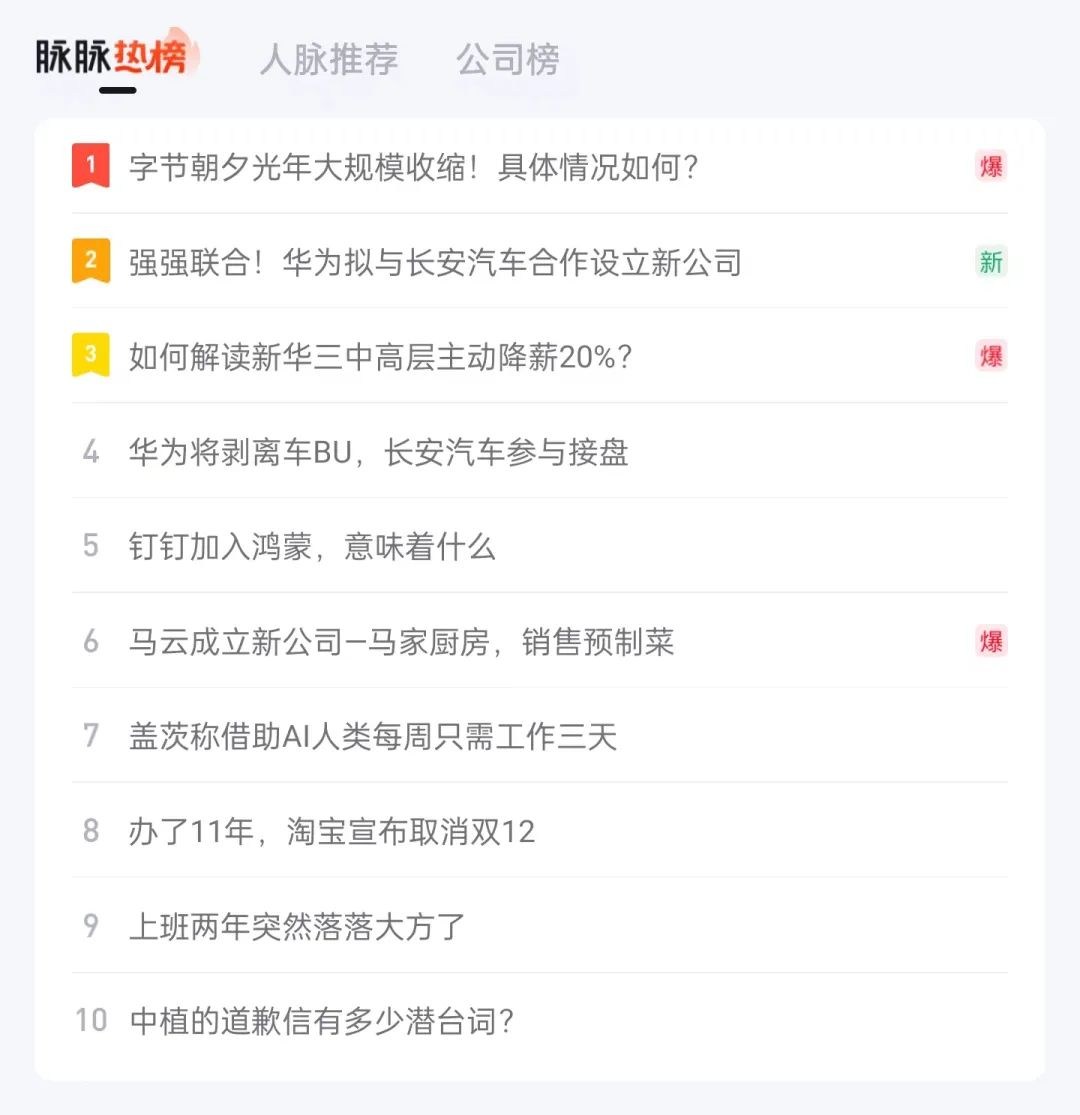1080x1115 pixels.
Task: Click the orange rank 2 badge icon
Action: [91, 261]
